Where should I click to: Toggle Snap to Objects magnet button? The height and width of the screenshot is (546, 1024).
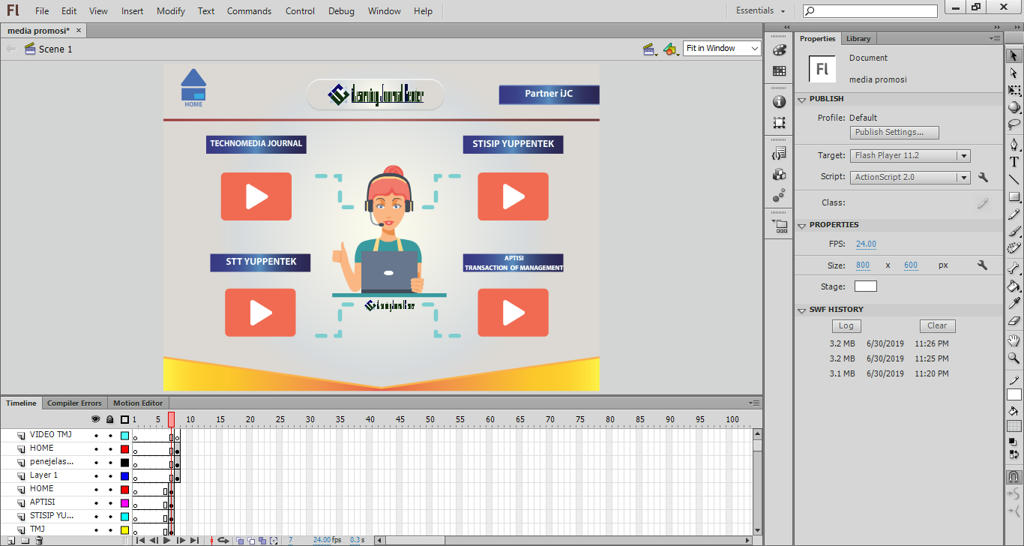1014,477
